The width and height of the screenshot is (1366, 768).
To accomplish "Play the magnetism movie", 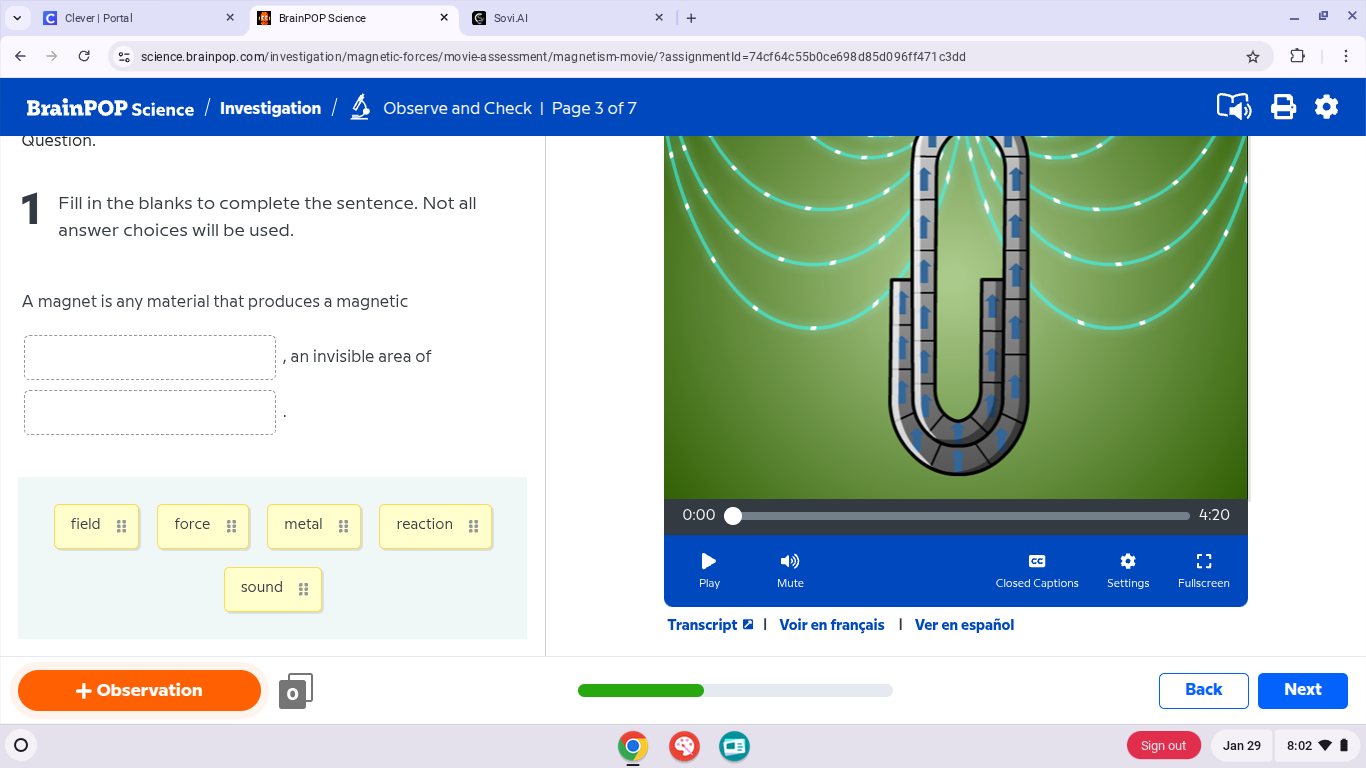I will pos(709,569).
